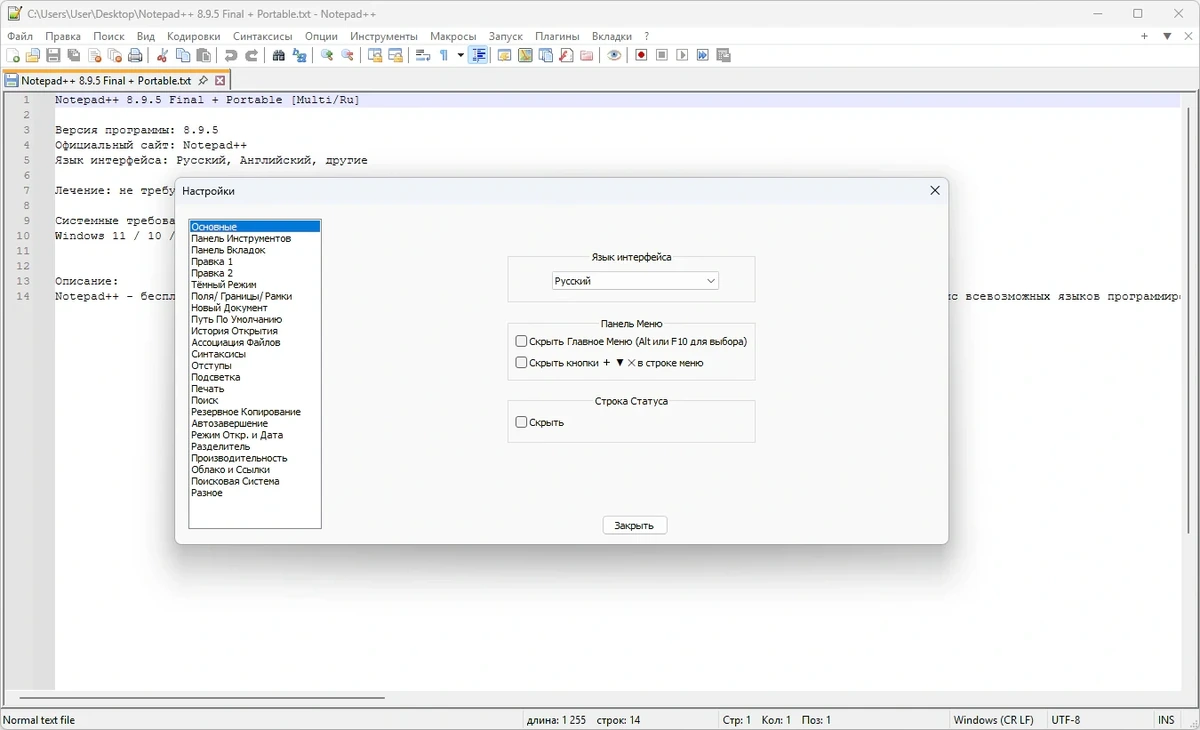Click the ▼ arrow at menu bar right
This screenshot has height=730, width=1200.
pyautogui.click(x=1167, y=36)
